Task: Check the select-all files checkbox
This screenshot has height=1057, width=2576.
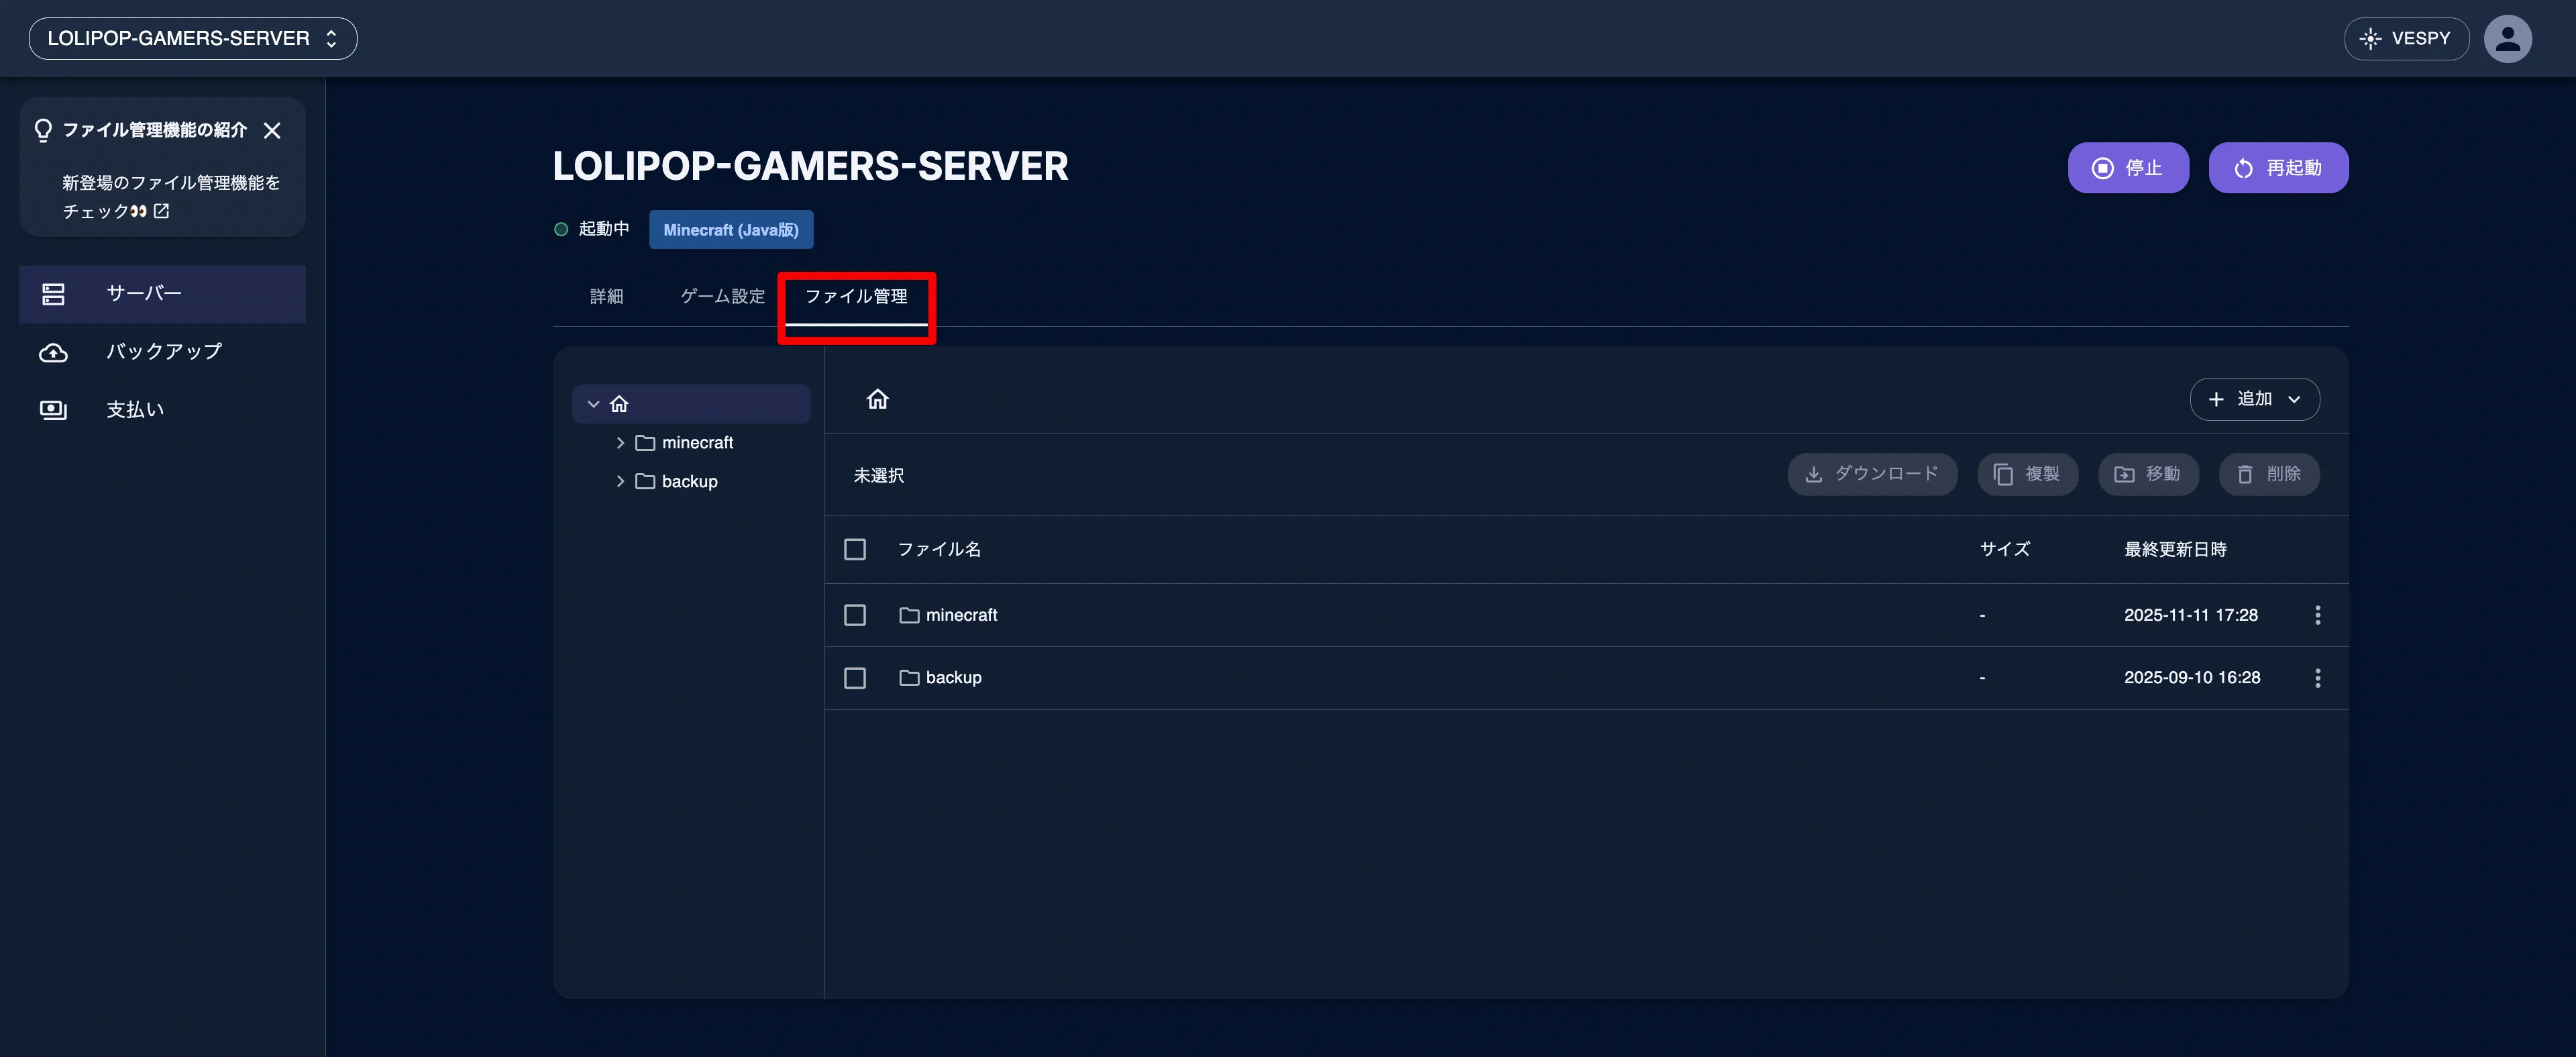Action: tap(855, 549)
